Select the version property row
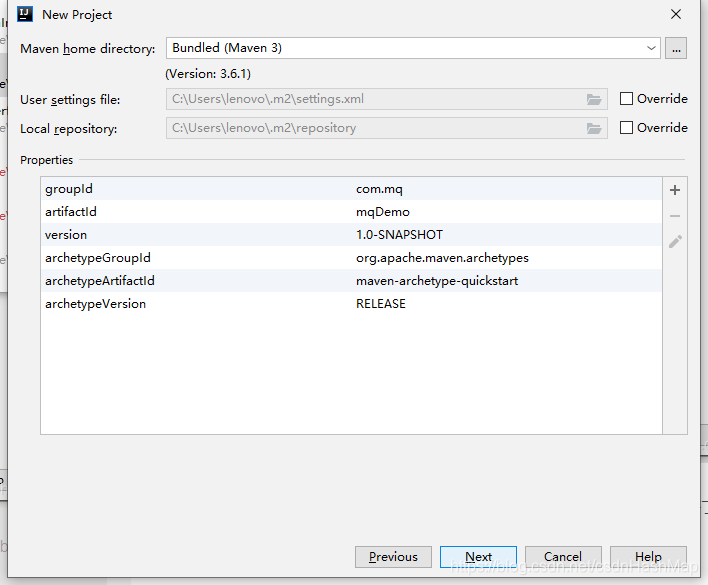The width and height of the screenshot is (708, 585). (351, 235)
